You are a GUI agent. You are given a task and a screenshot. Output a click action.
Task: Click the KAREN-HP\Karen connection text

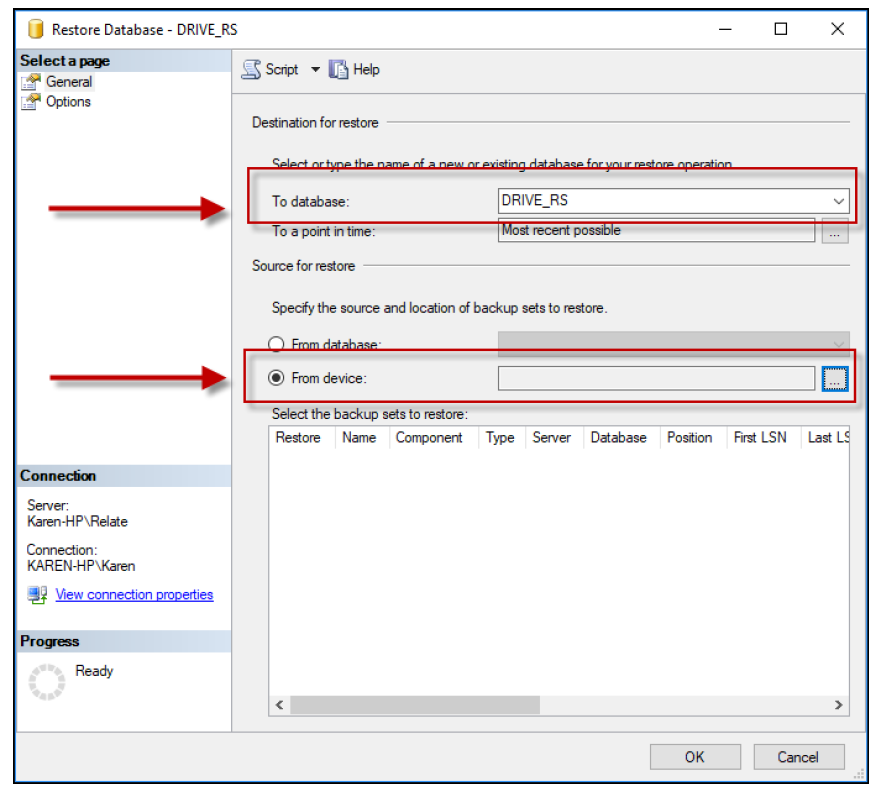[x=81, y=566]
